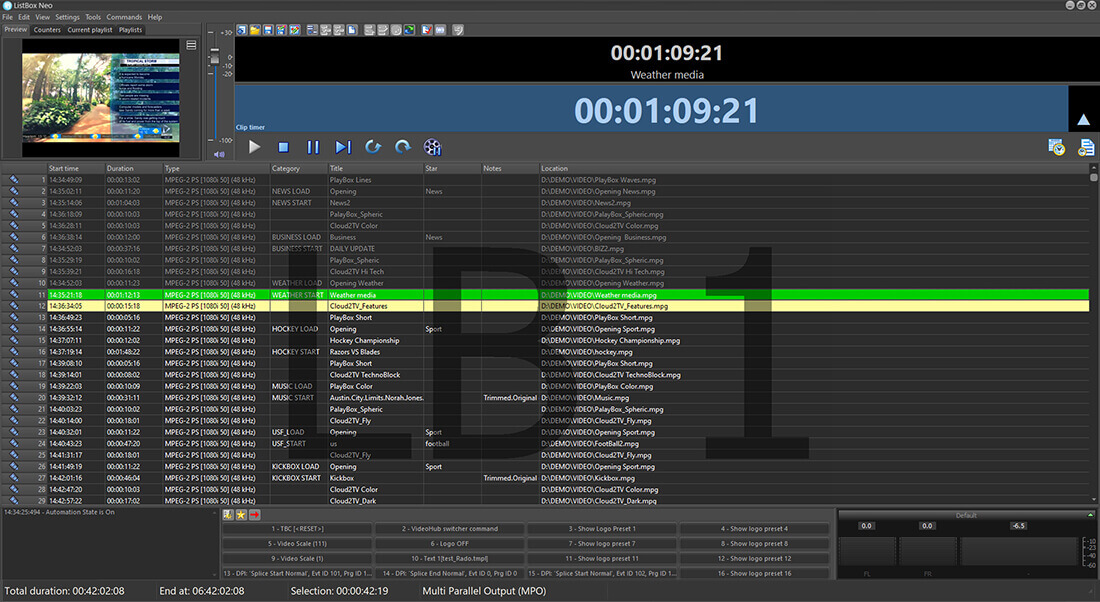Pause playback with the Pause button
Screen dimensions: 1100x602
click(x=313, y=147)
